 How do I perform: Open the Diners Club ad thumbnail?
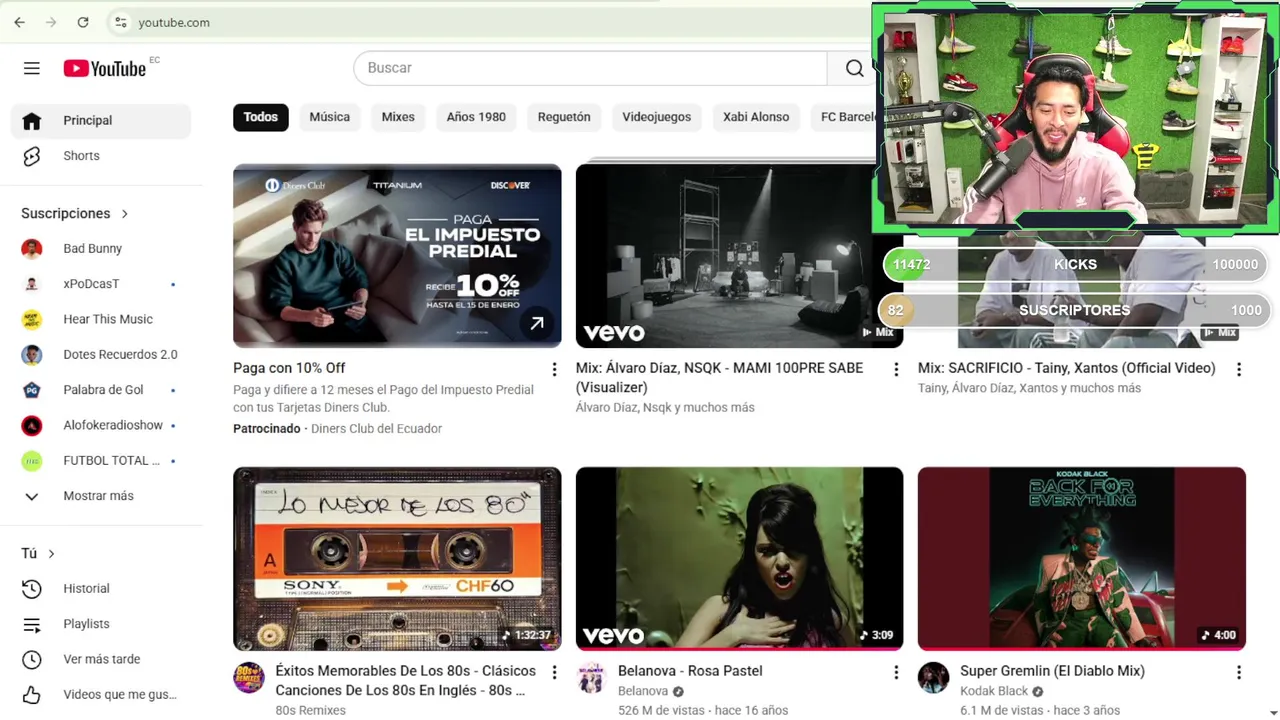click(x=397, y=256)
